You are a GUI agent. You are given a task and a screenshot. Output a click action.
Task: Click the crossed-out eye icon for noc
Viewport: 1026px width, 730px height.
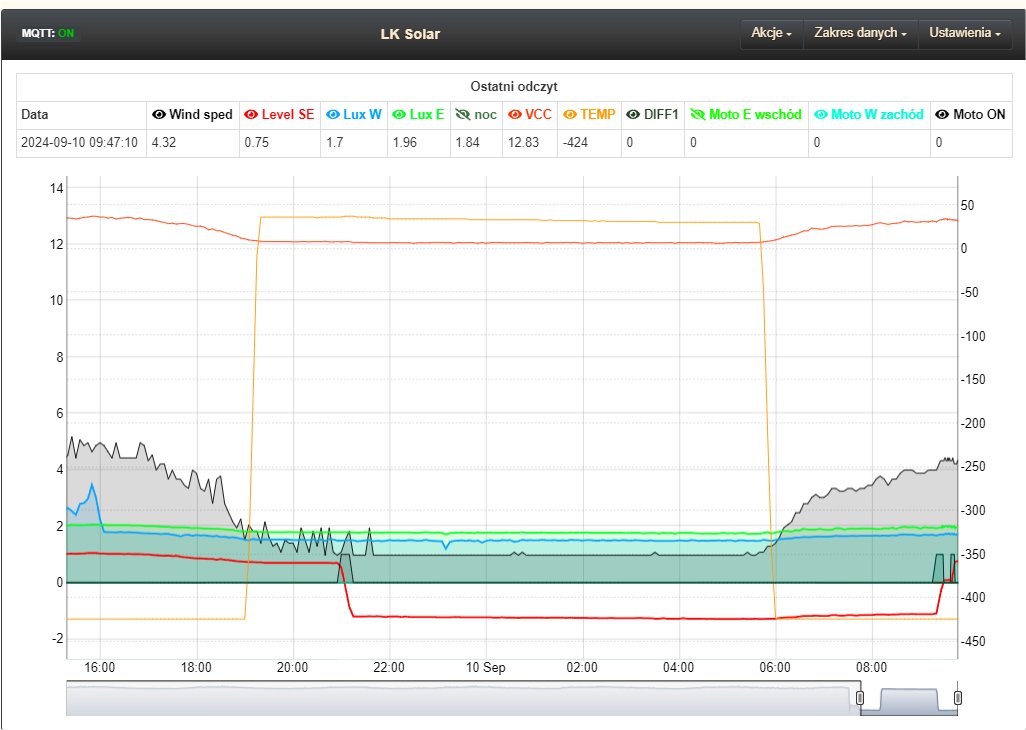tap(462, 115)
